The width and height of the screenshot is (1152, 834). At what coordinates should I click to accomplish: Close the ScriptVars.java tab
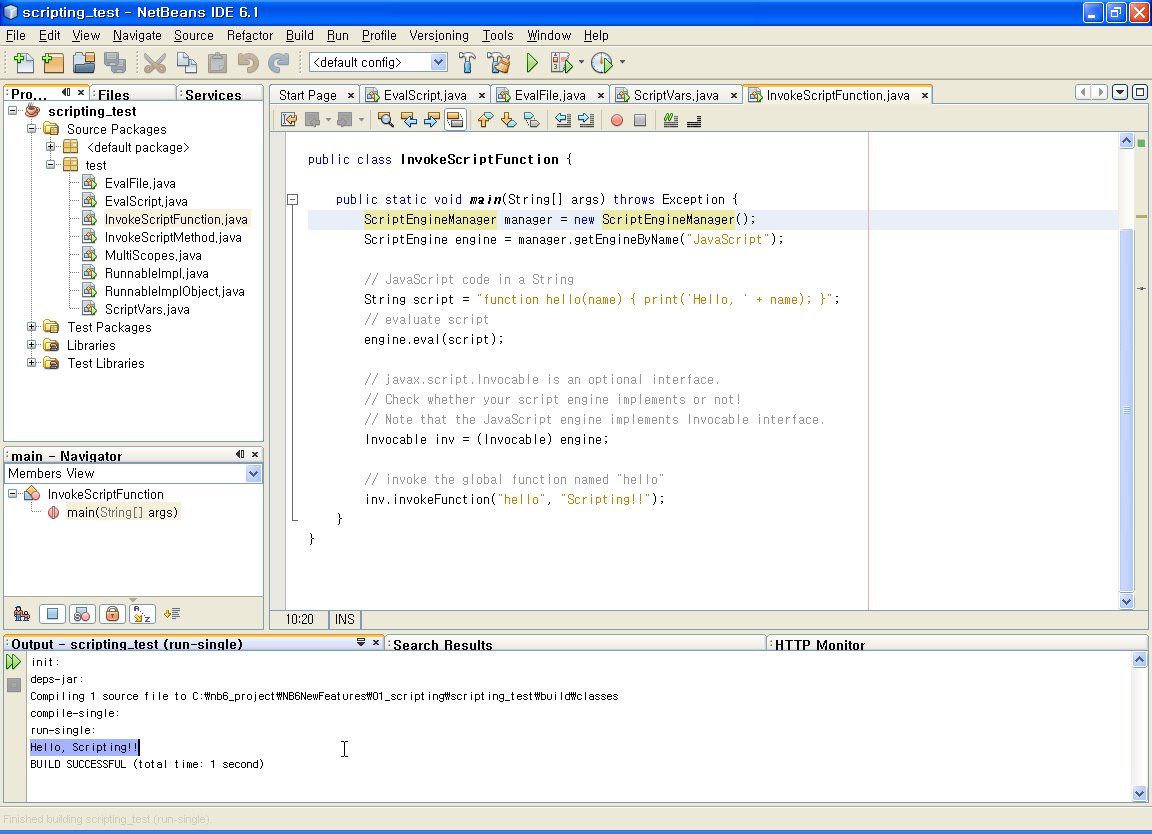tap(733, 96)
